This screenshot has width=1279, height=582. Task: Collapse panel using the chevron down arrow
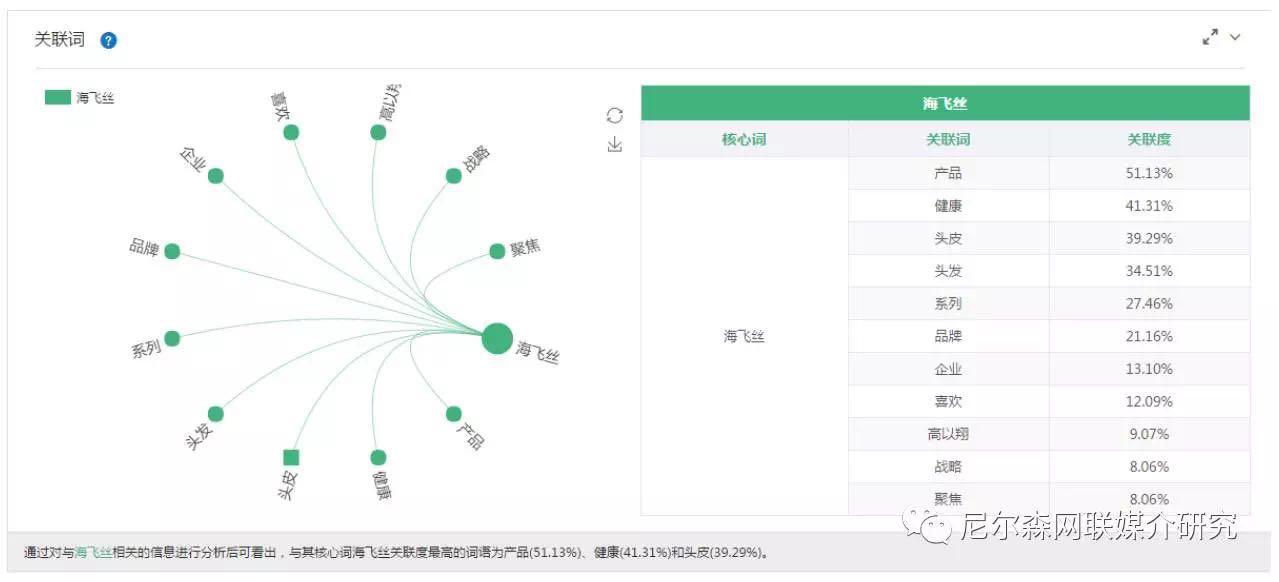pos(1235,37)
